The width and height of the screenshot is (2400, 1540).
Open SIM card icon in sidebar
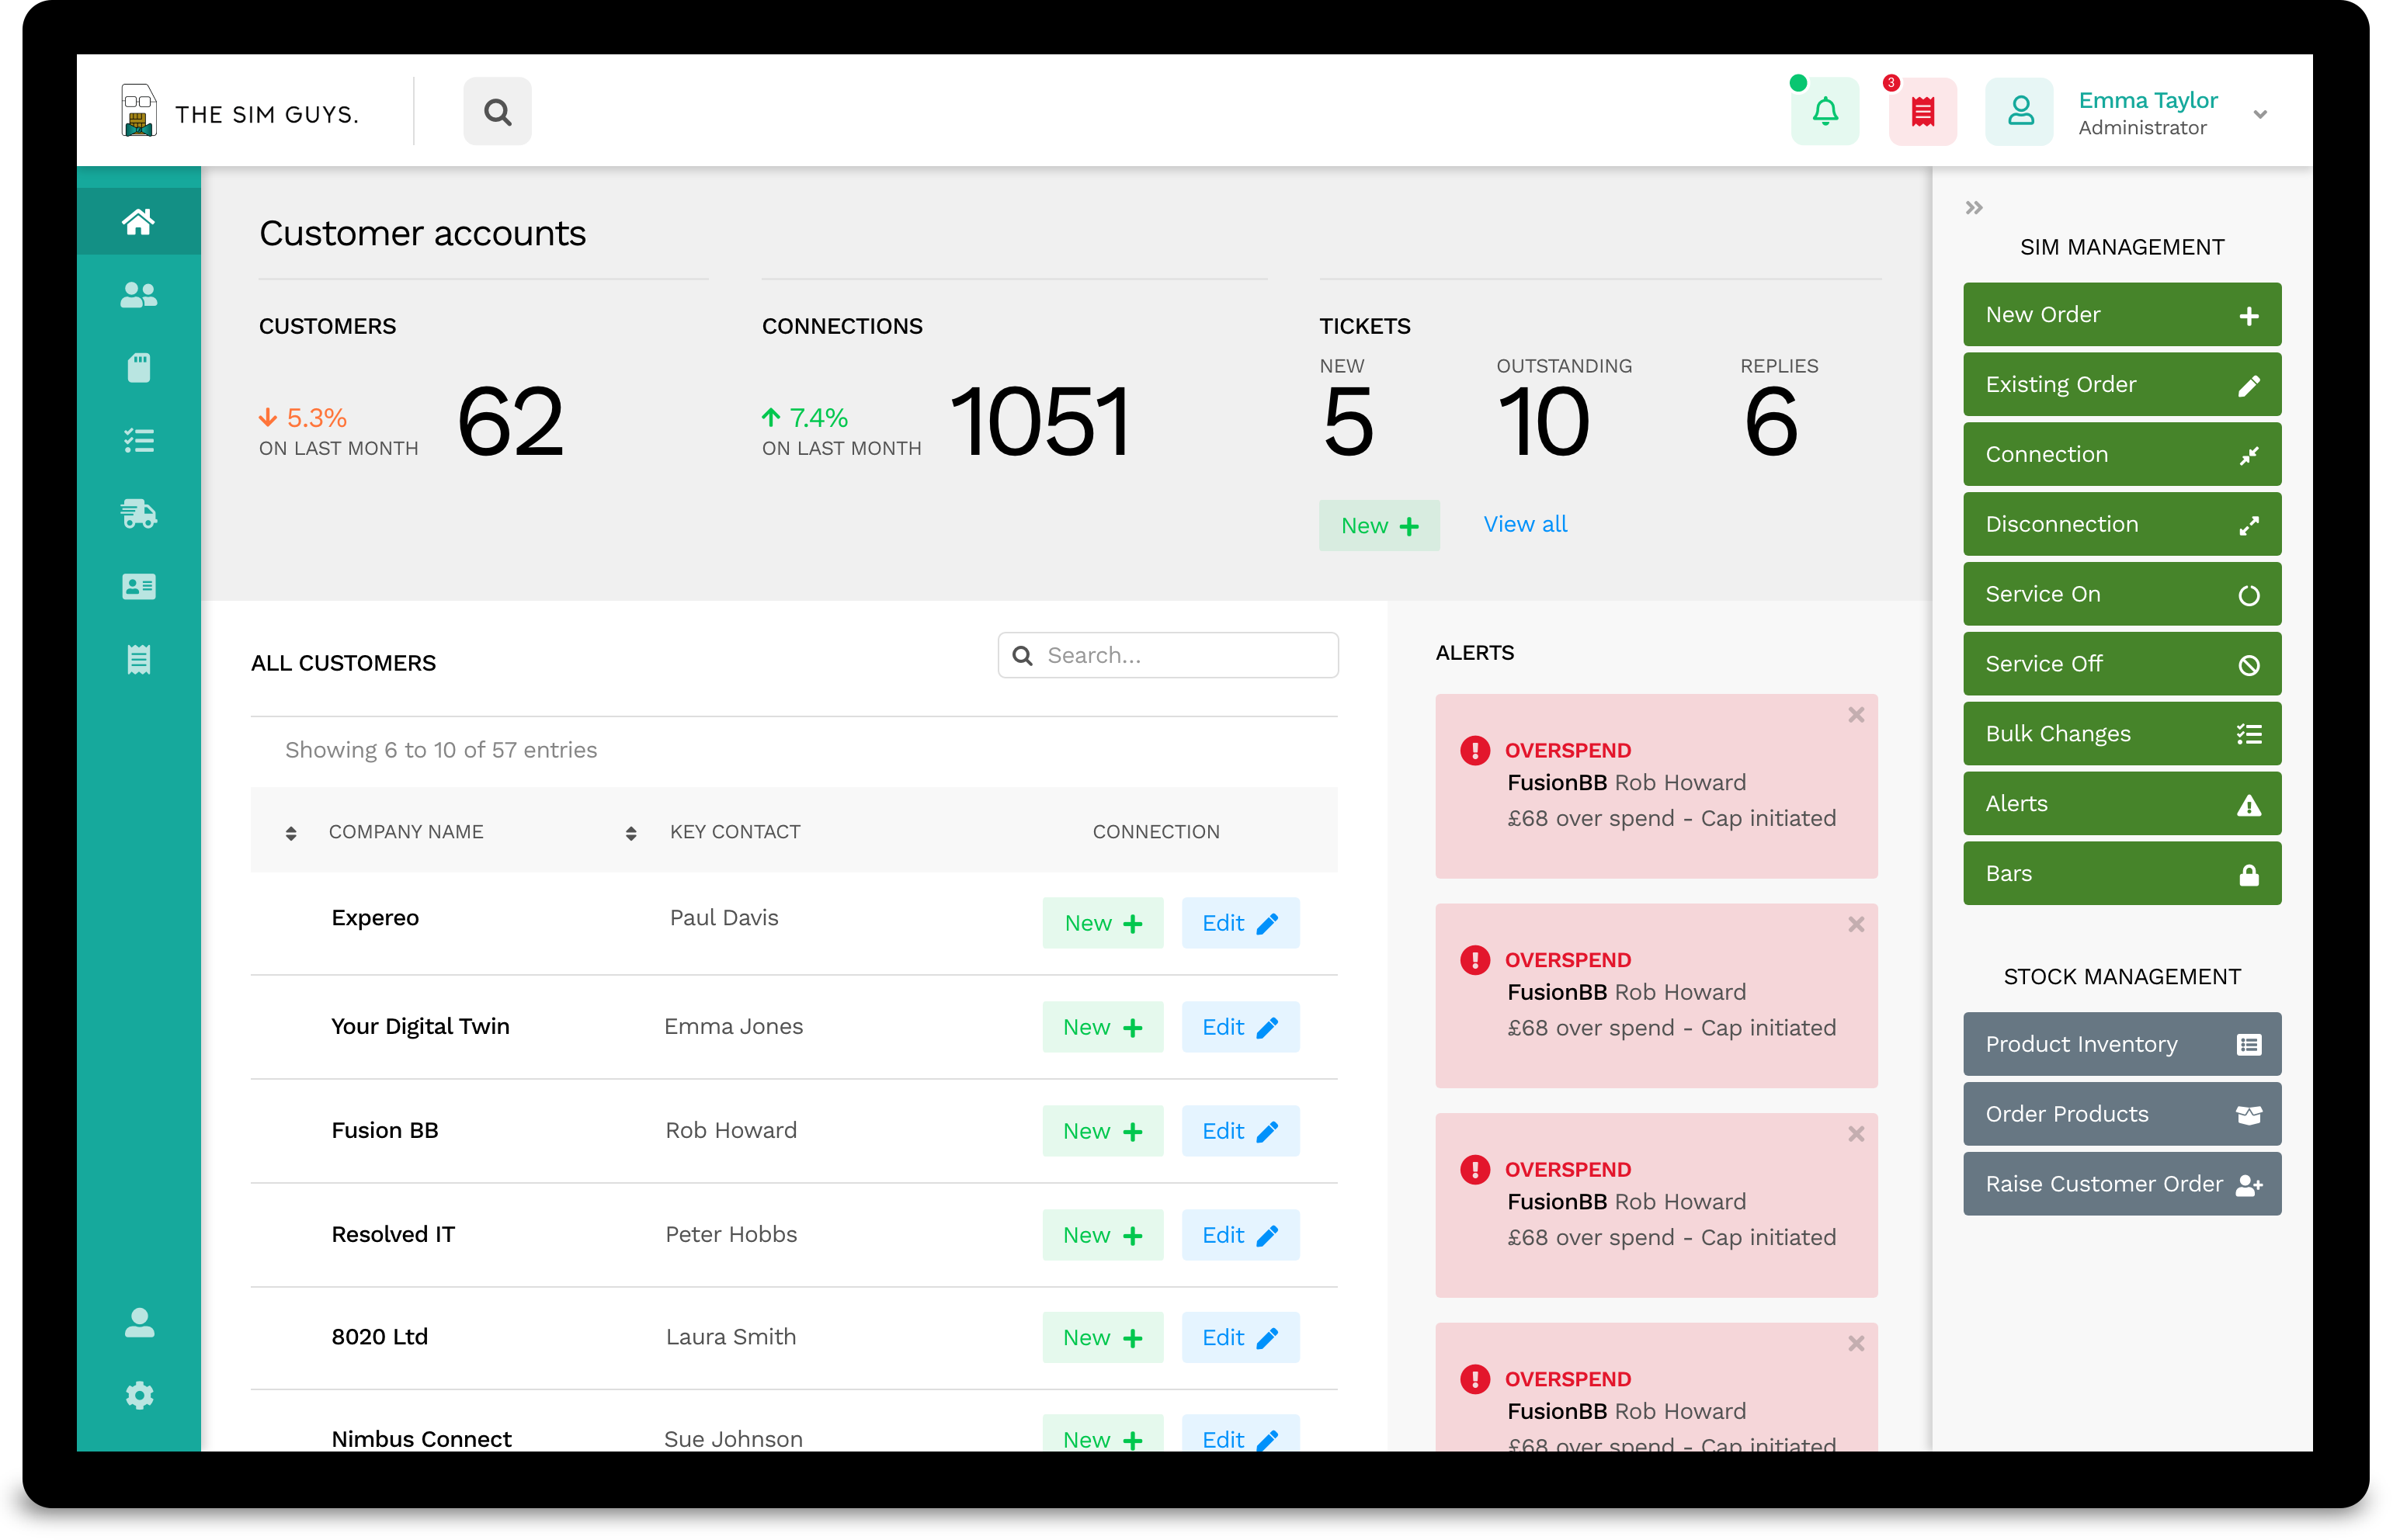click(139, 368)
